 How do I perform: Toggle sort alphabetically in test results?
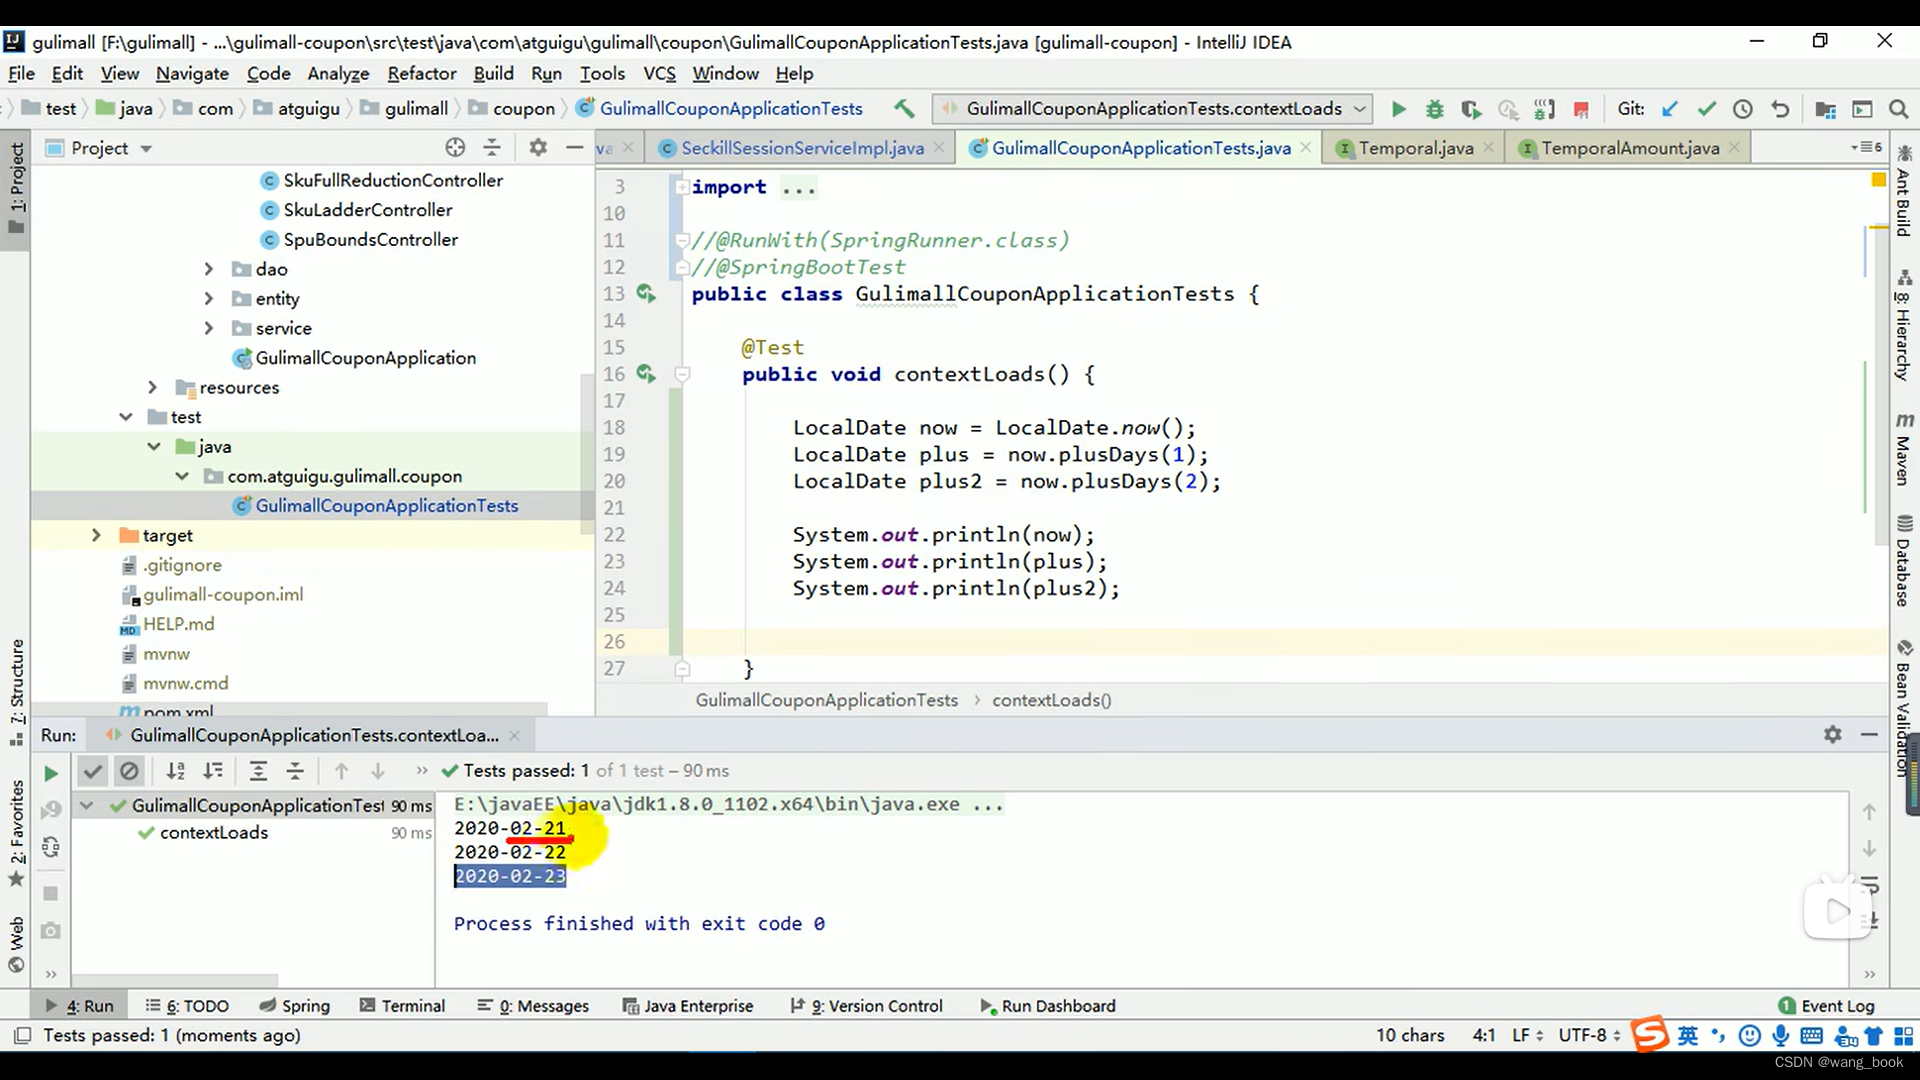click(175, 771)
